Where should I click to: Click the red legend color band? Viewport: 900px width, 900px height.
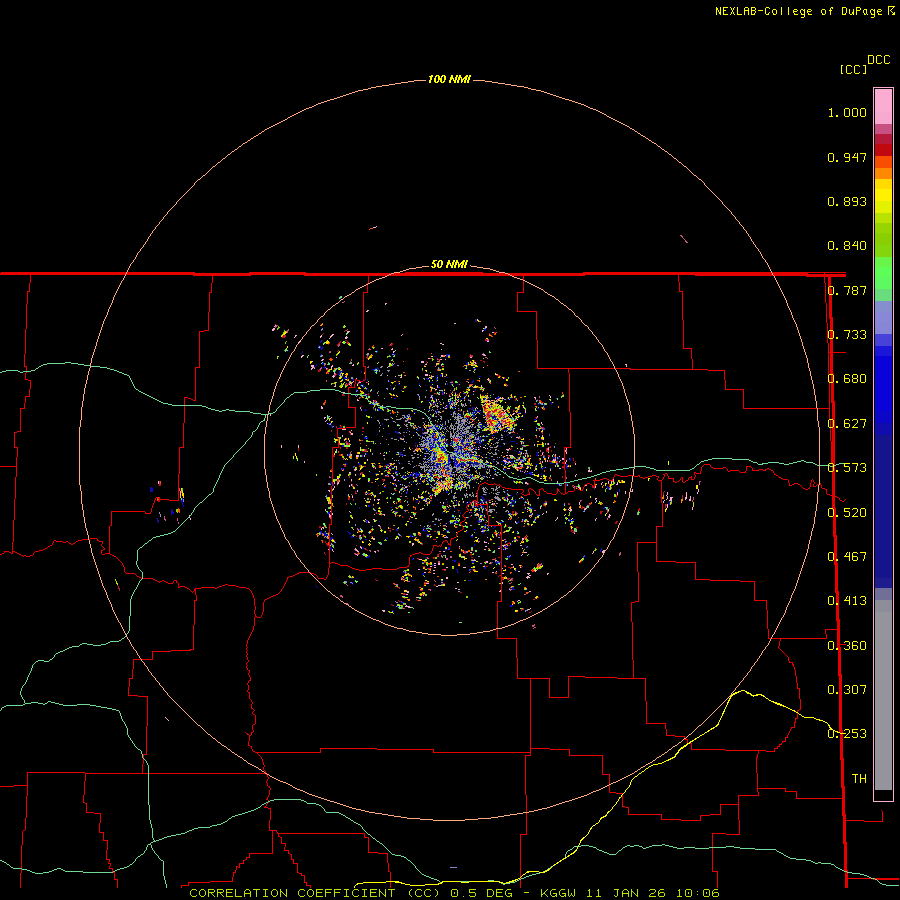point(883,150)
